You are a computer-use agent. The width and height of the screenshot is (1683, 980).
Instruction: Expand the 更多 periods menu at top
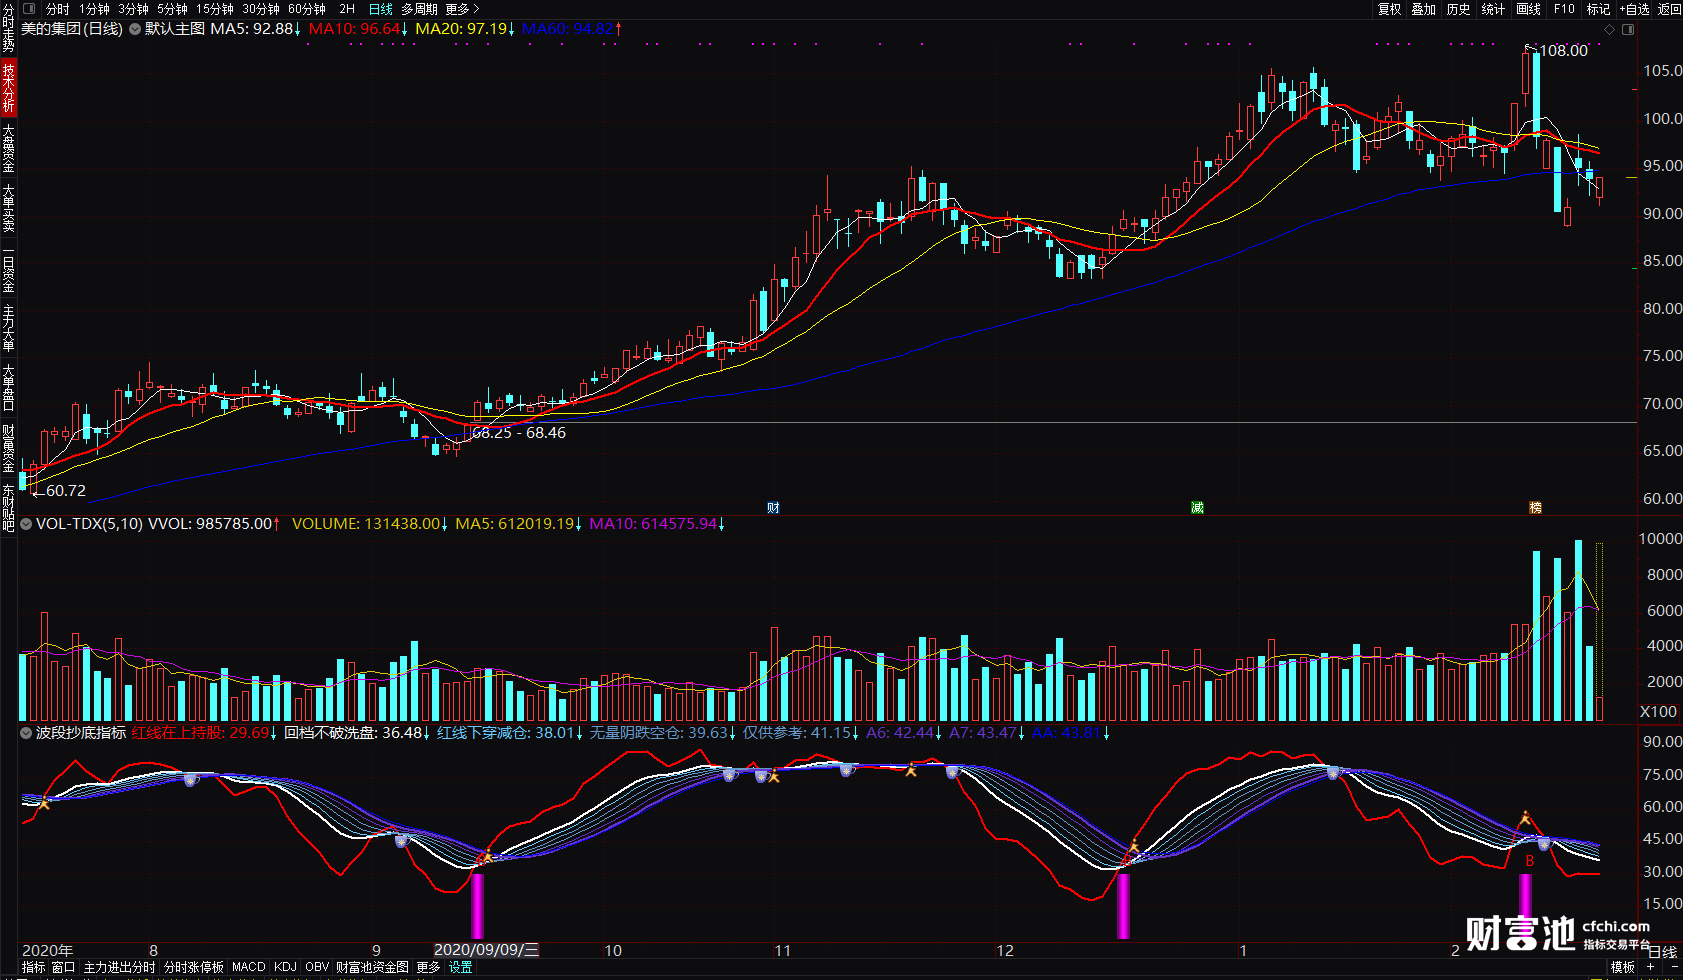(462, 9)
